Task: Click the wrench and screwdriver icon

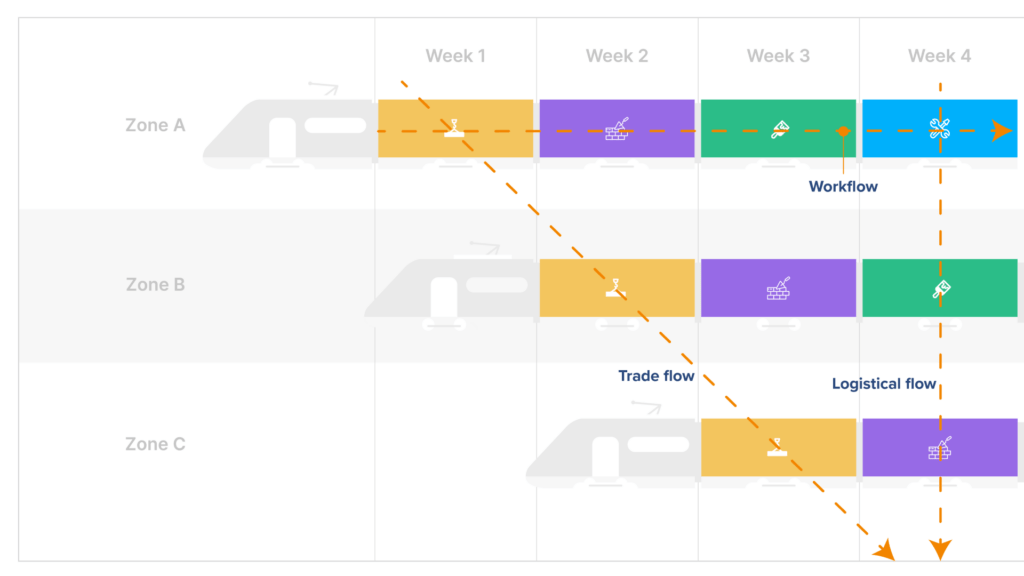Action: [x=939, y=128]
